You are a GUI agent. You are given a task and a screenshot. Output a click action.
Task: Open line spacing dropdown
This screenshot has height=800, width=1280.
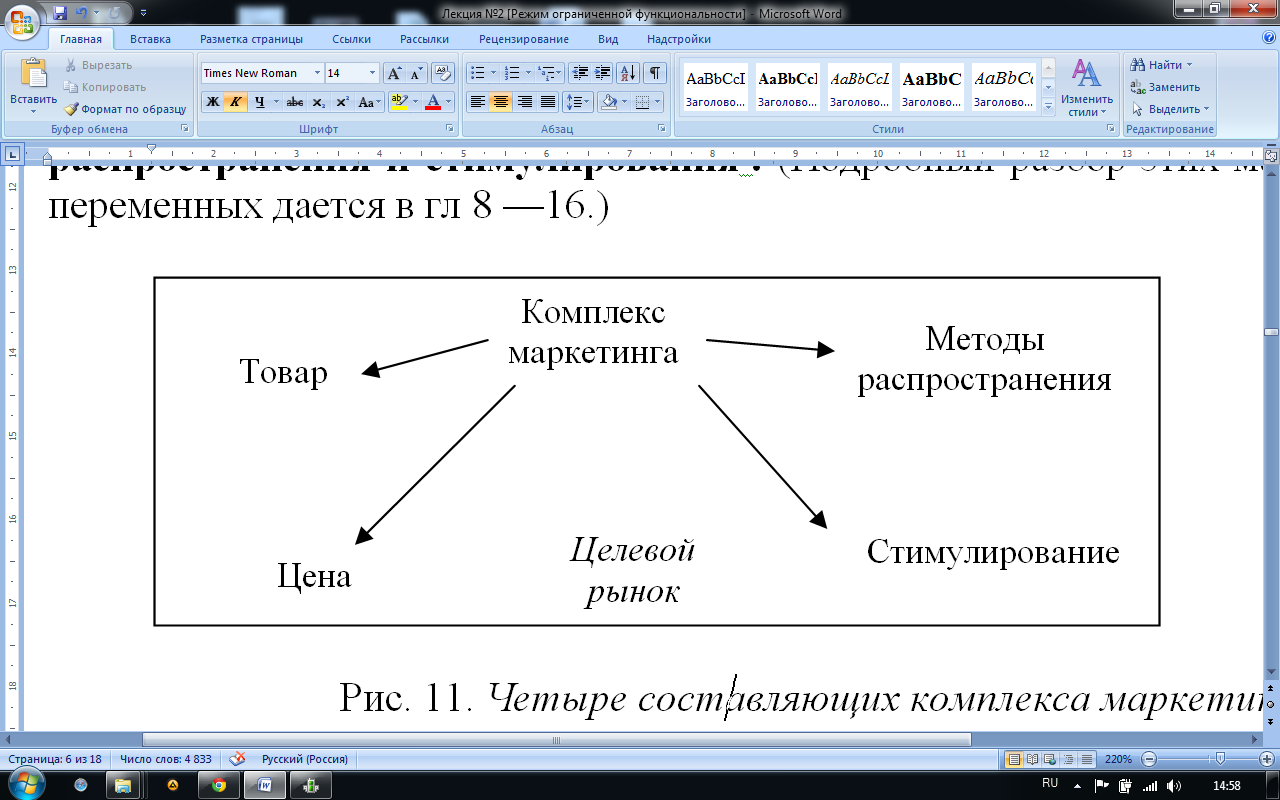(578, 102)
